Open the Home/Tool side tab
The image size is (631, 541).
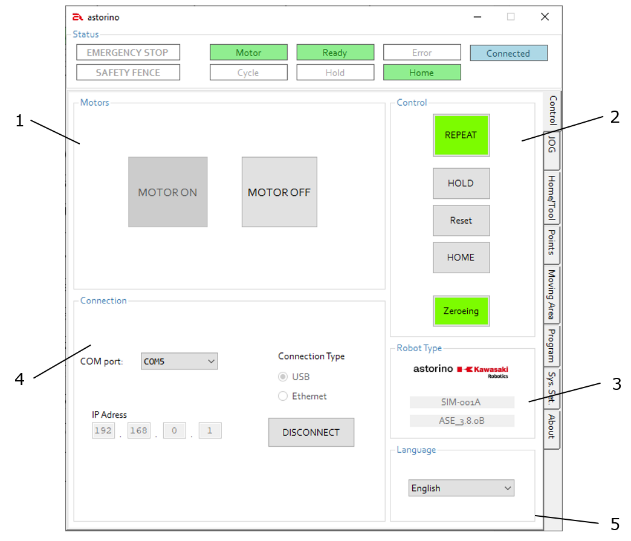[552, 197]
